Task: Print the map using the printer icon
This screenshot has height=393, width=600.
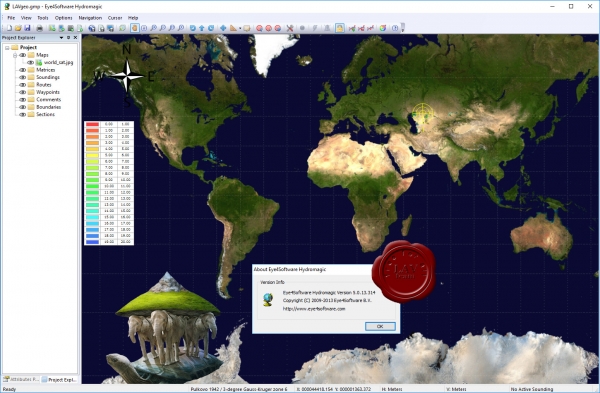Action: pos(39,28)
